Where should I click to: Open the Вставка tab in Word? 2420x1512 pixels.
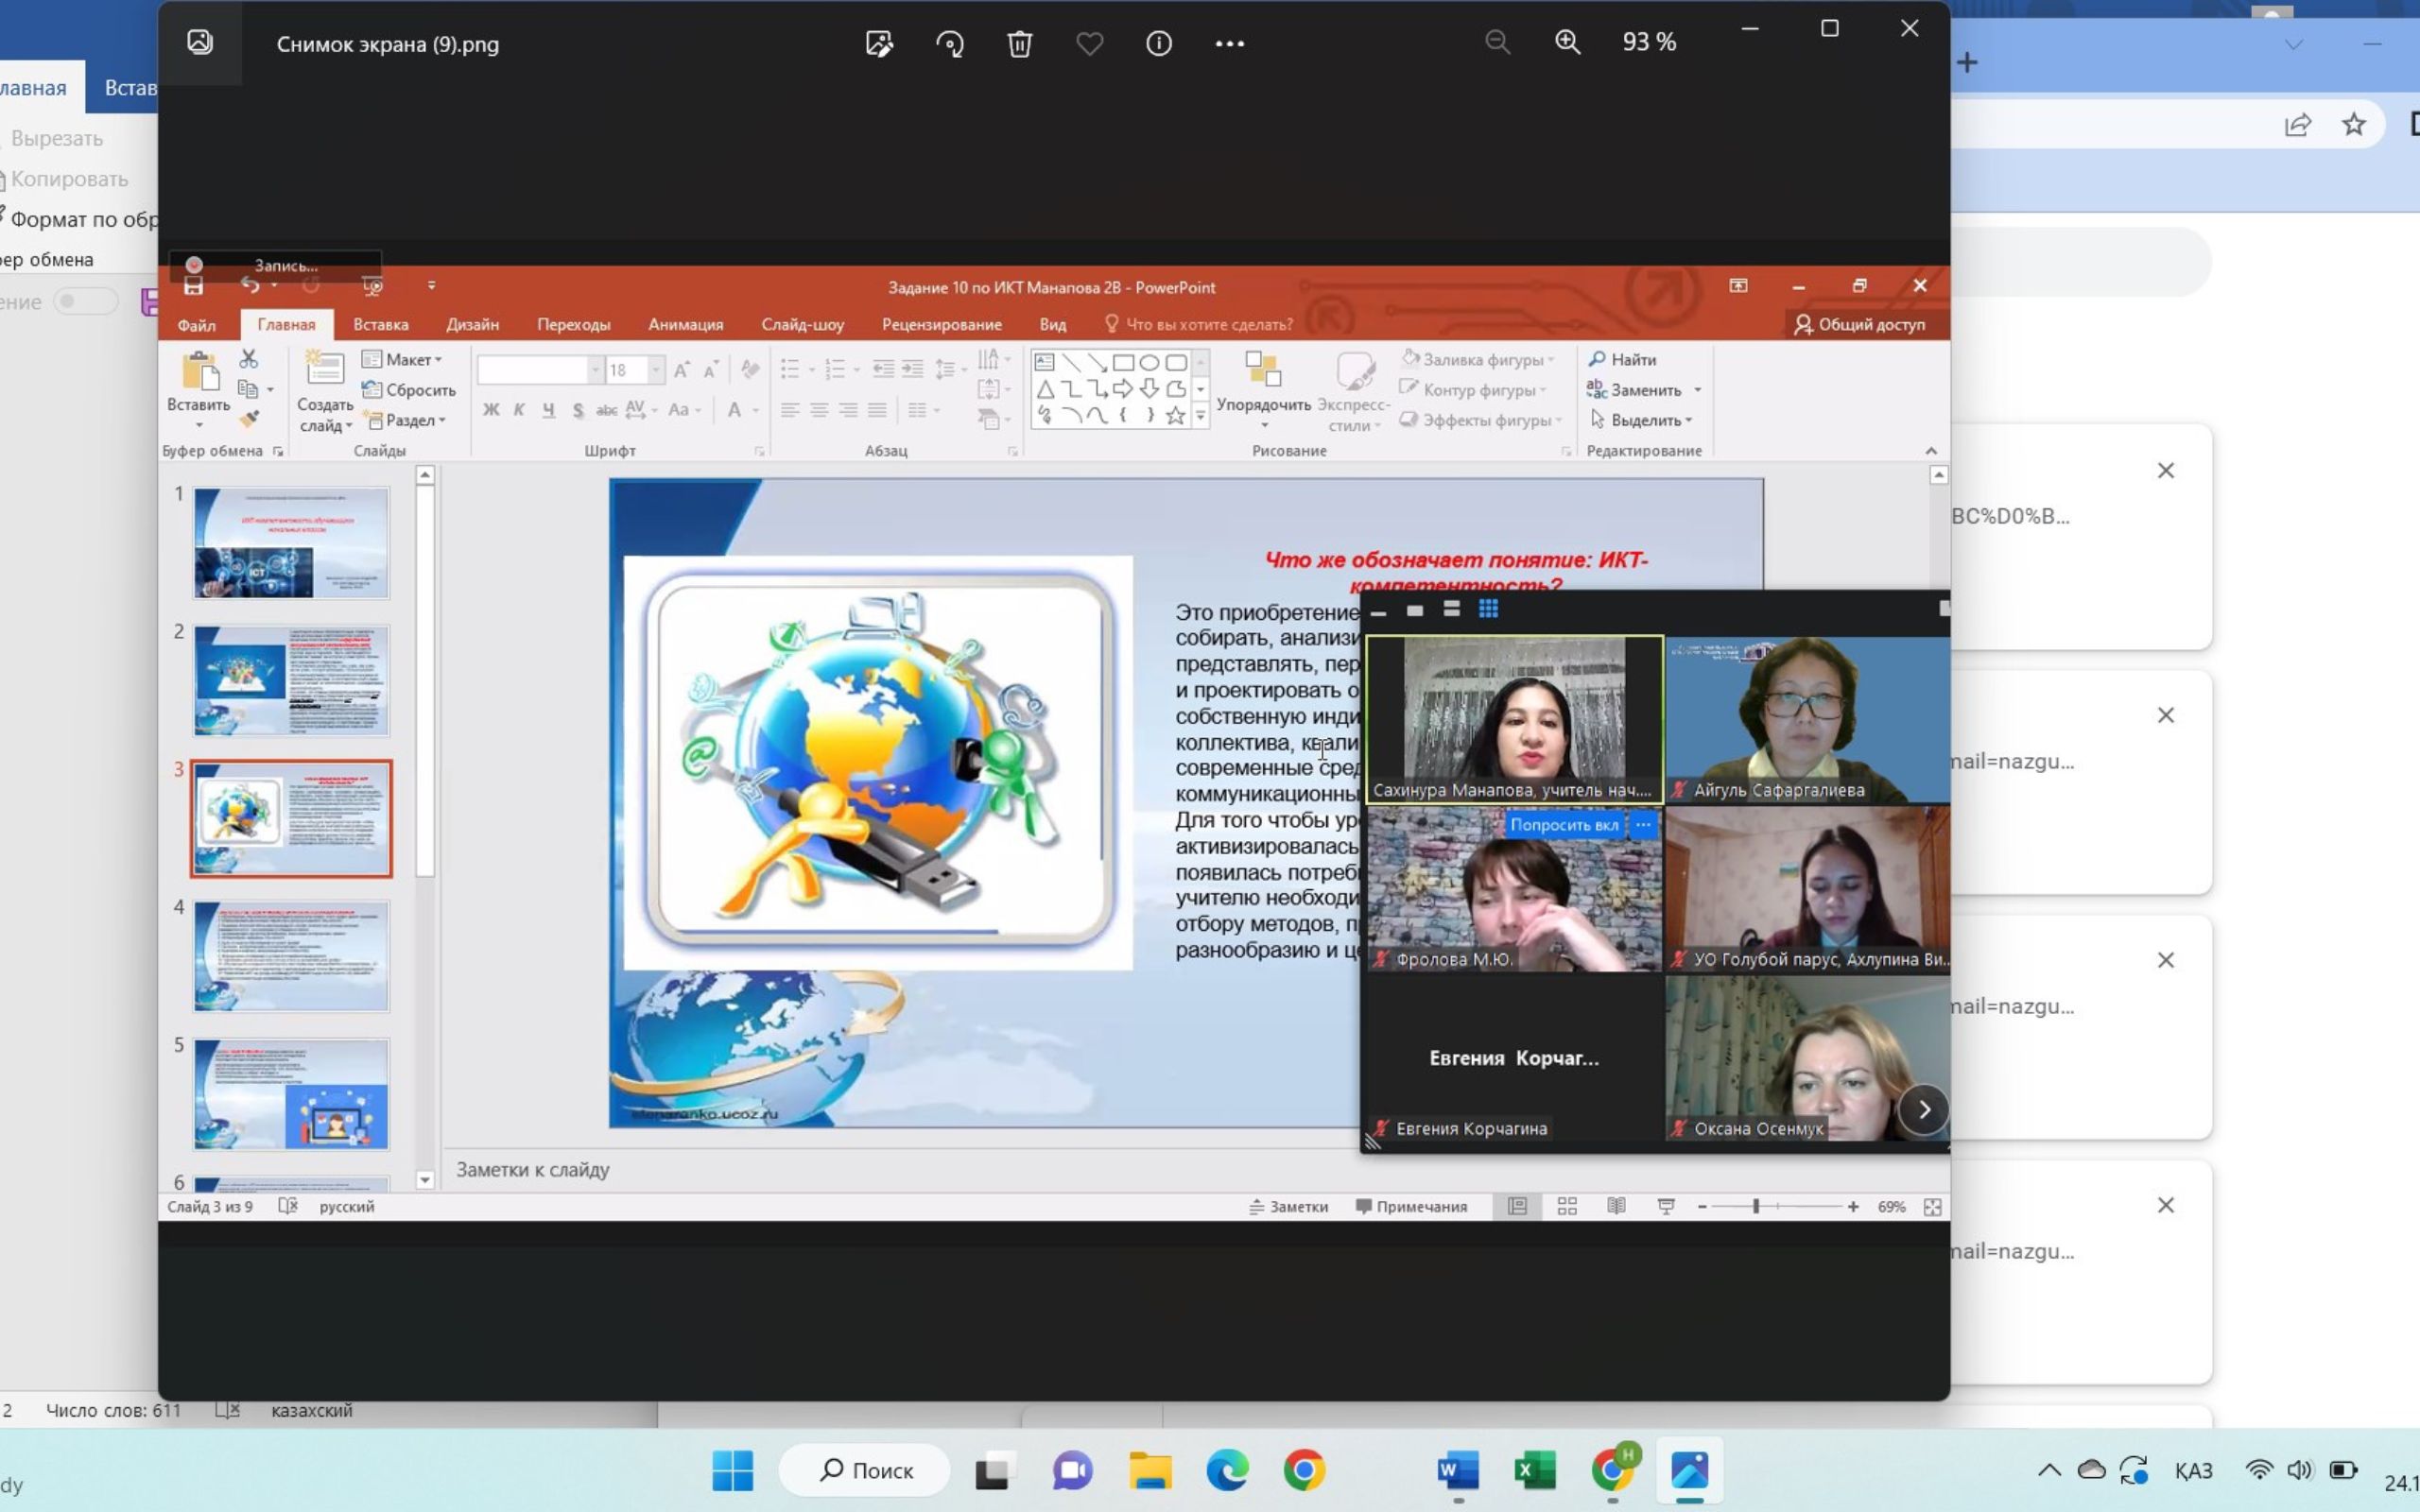(x=131, y=88)
